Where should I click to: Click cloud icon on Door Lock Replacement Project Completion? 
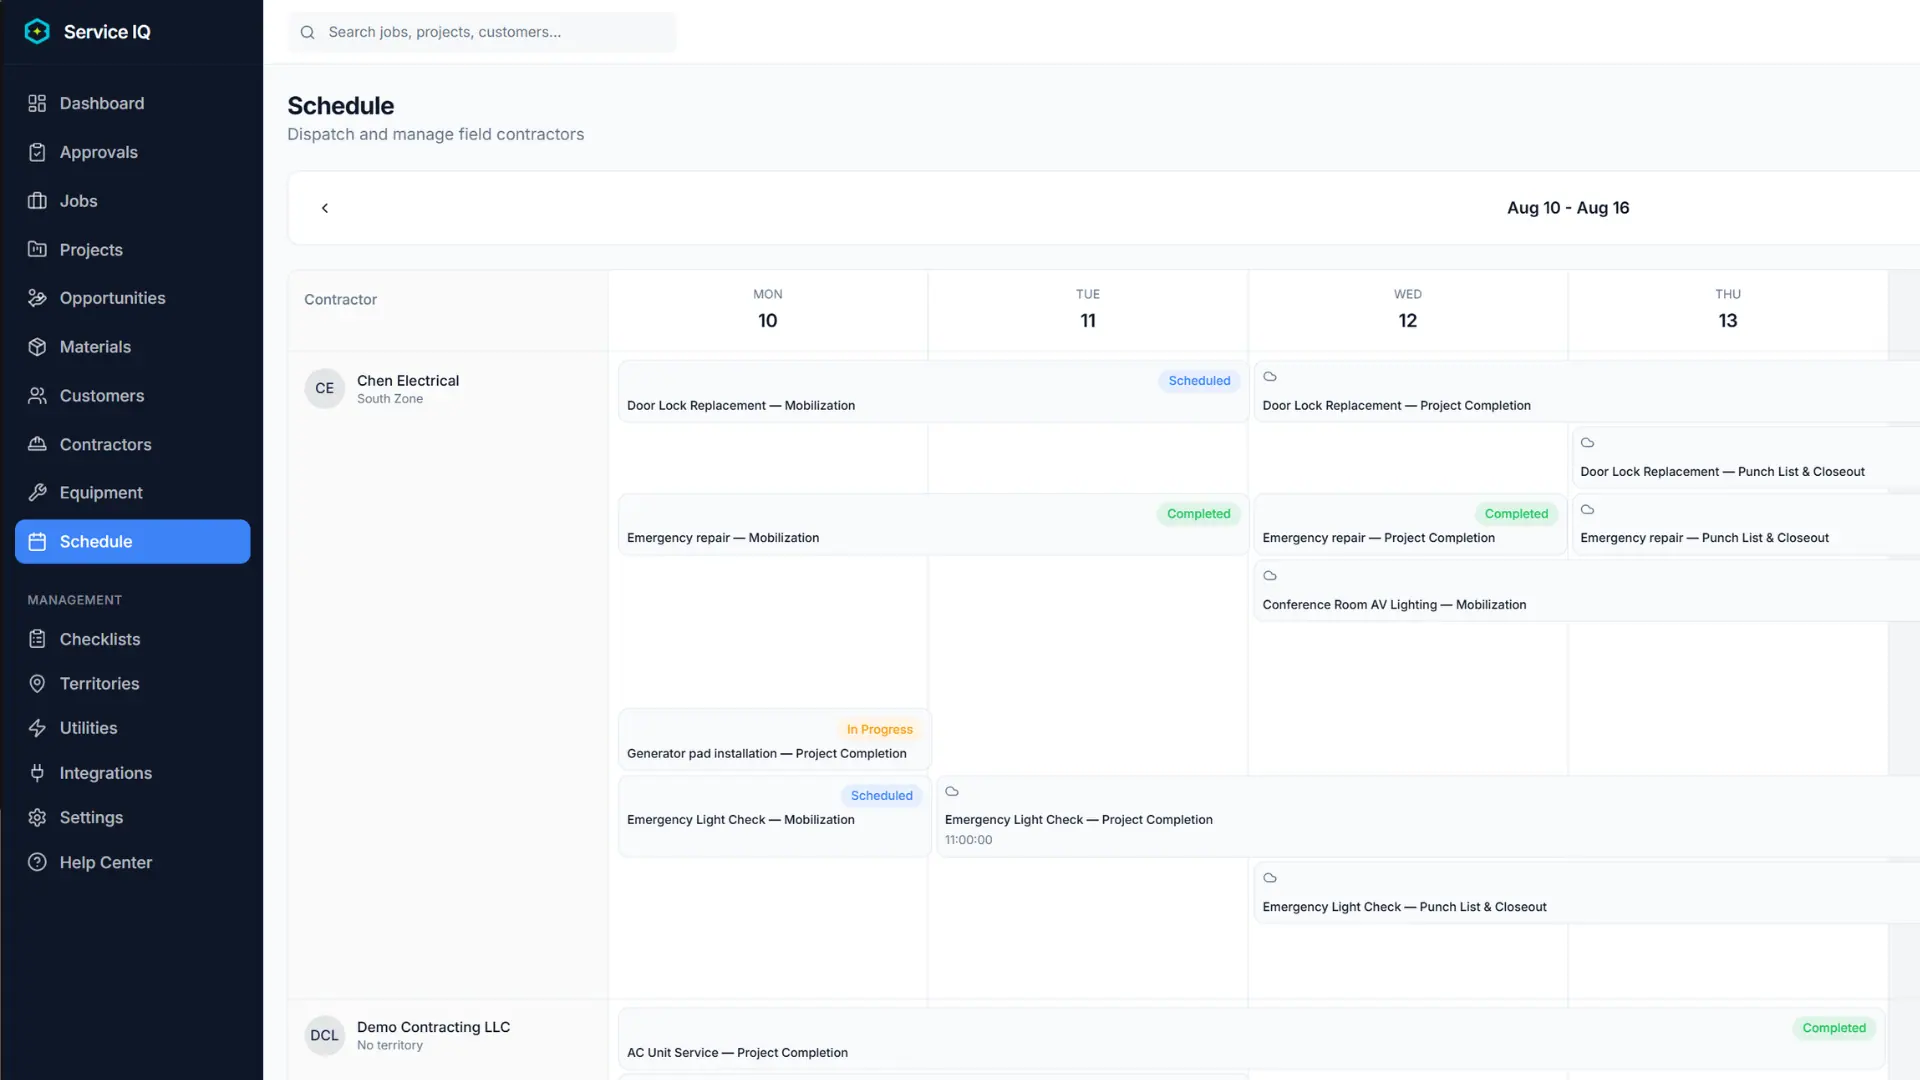[x=1270, y=377]
